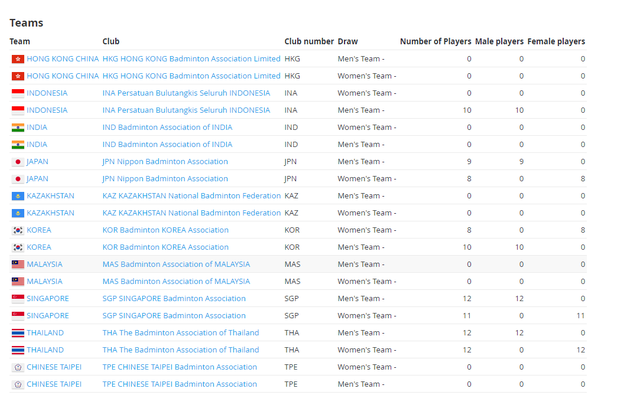
Task: Click the 'Male players' column header
Action: (x=500, y=42)
